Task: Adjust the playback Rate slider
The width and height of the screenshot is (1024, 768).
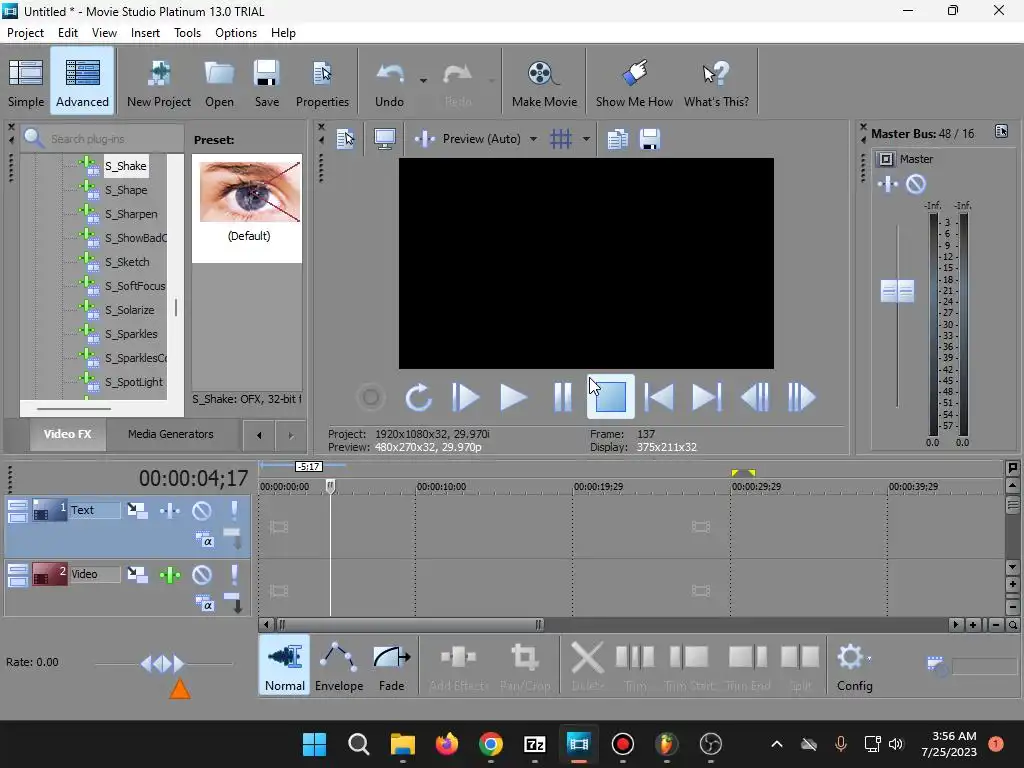Action: click(163, 664)
